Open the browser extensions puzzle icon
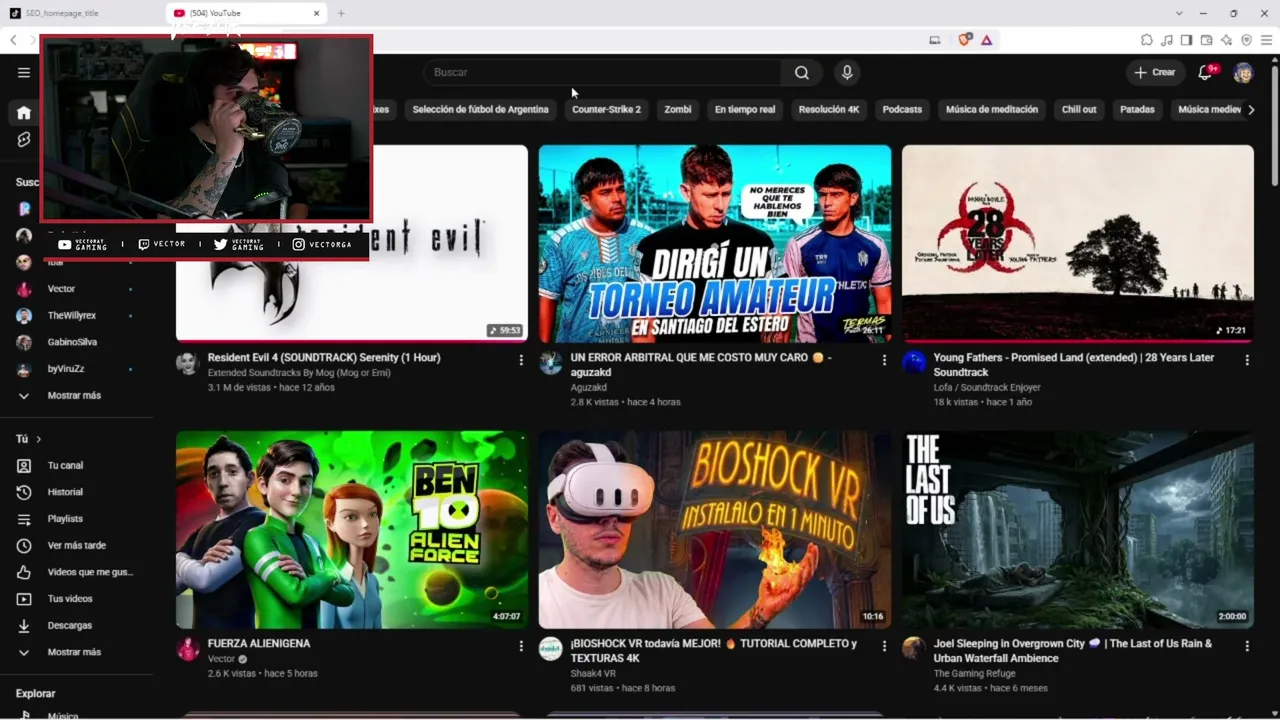The width and height of the screenshot is (1280, 720). (x=1147, y=40)
